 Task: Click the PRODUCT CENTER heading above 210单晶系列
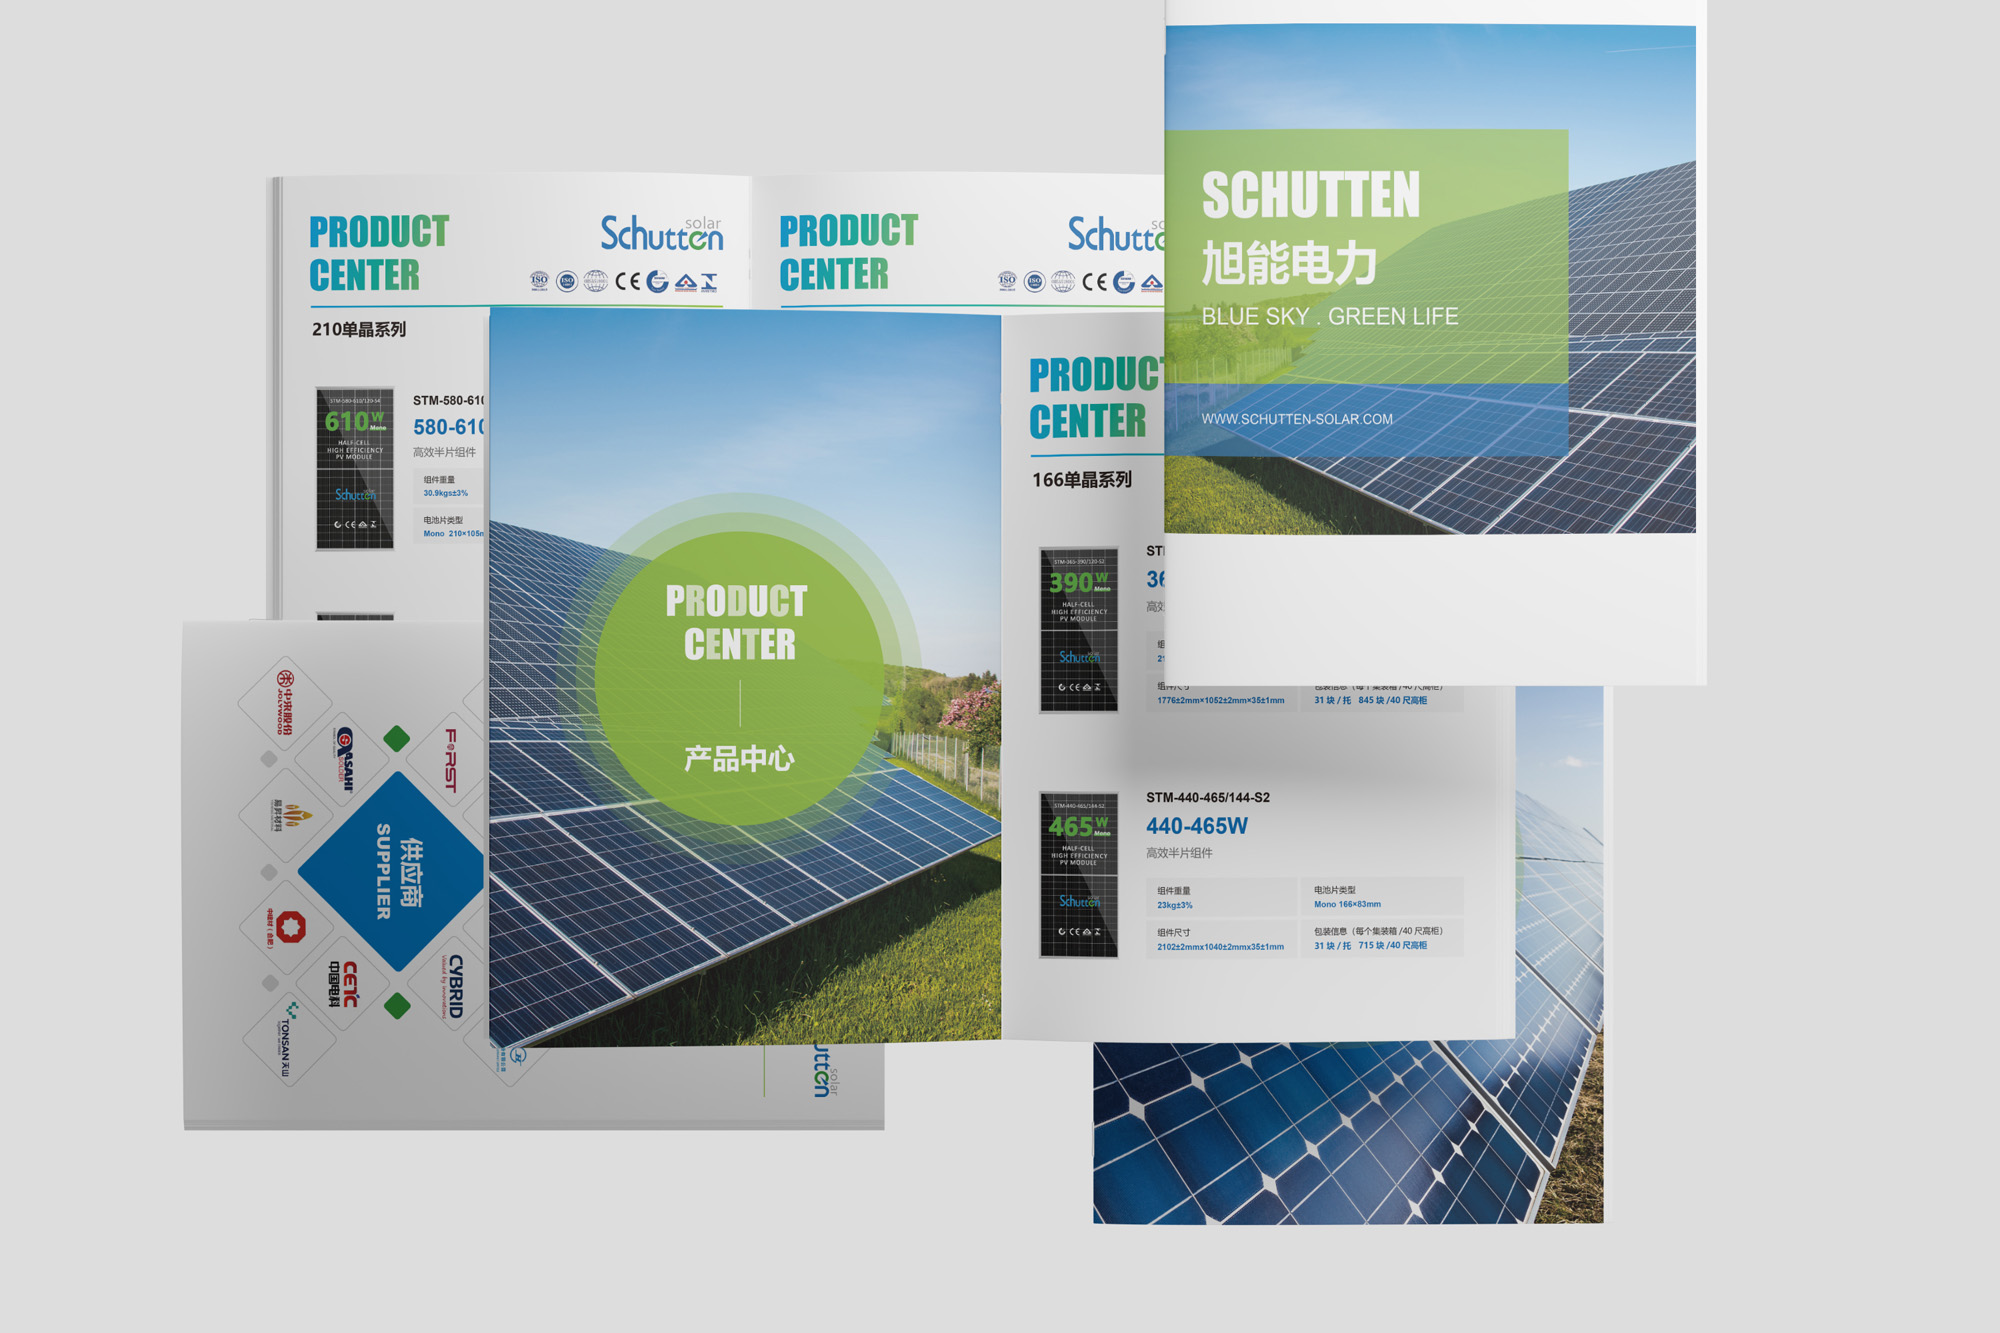coord(379,253)
